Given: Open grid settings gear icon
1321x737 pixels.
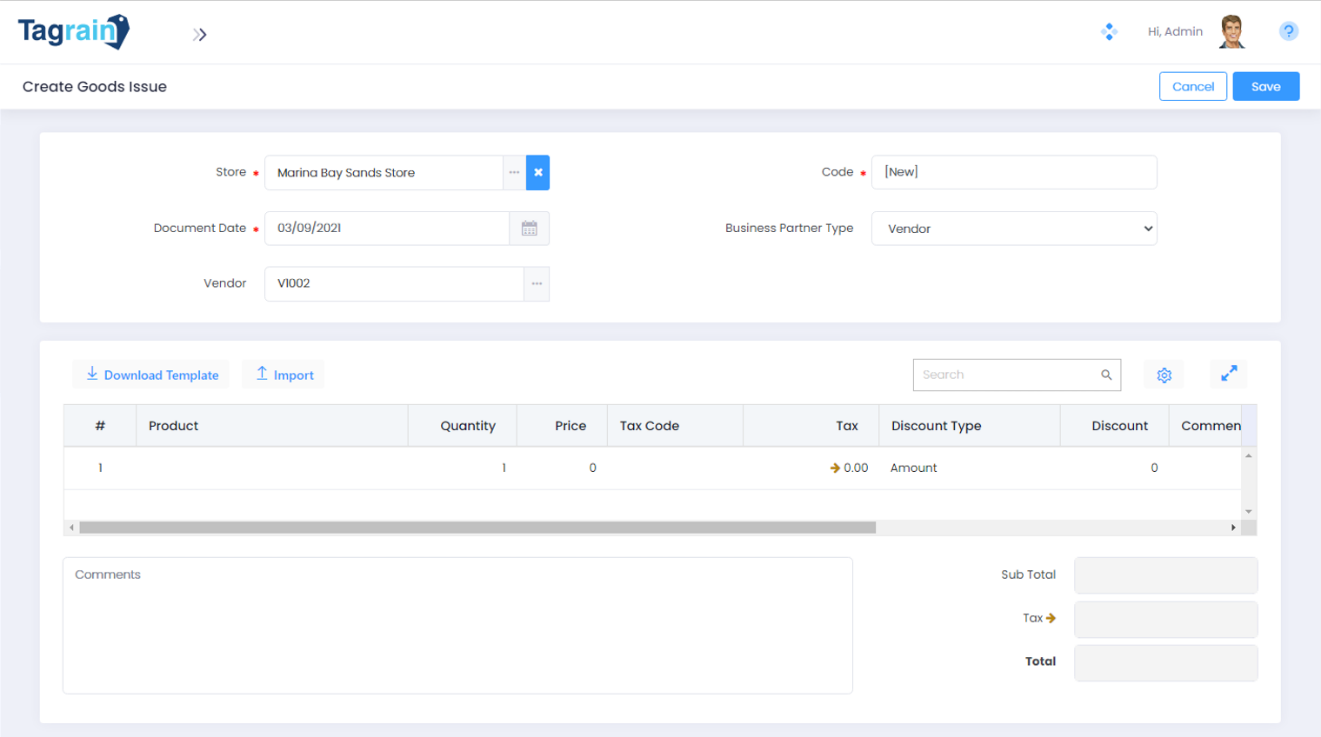Looking at the screenshot, I should point(1164,375).
